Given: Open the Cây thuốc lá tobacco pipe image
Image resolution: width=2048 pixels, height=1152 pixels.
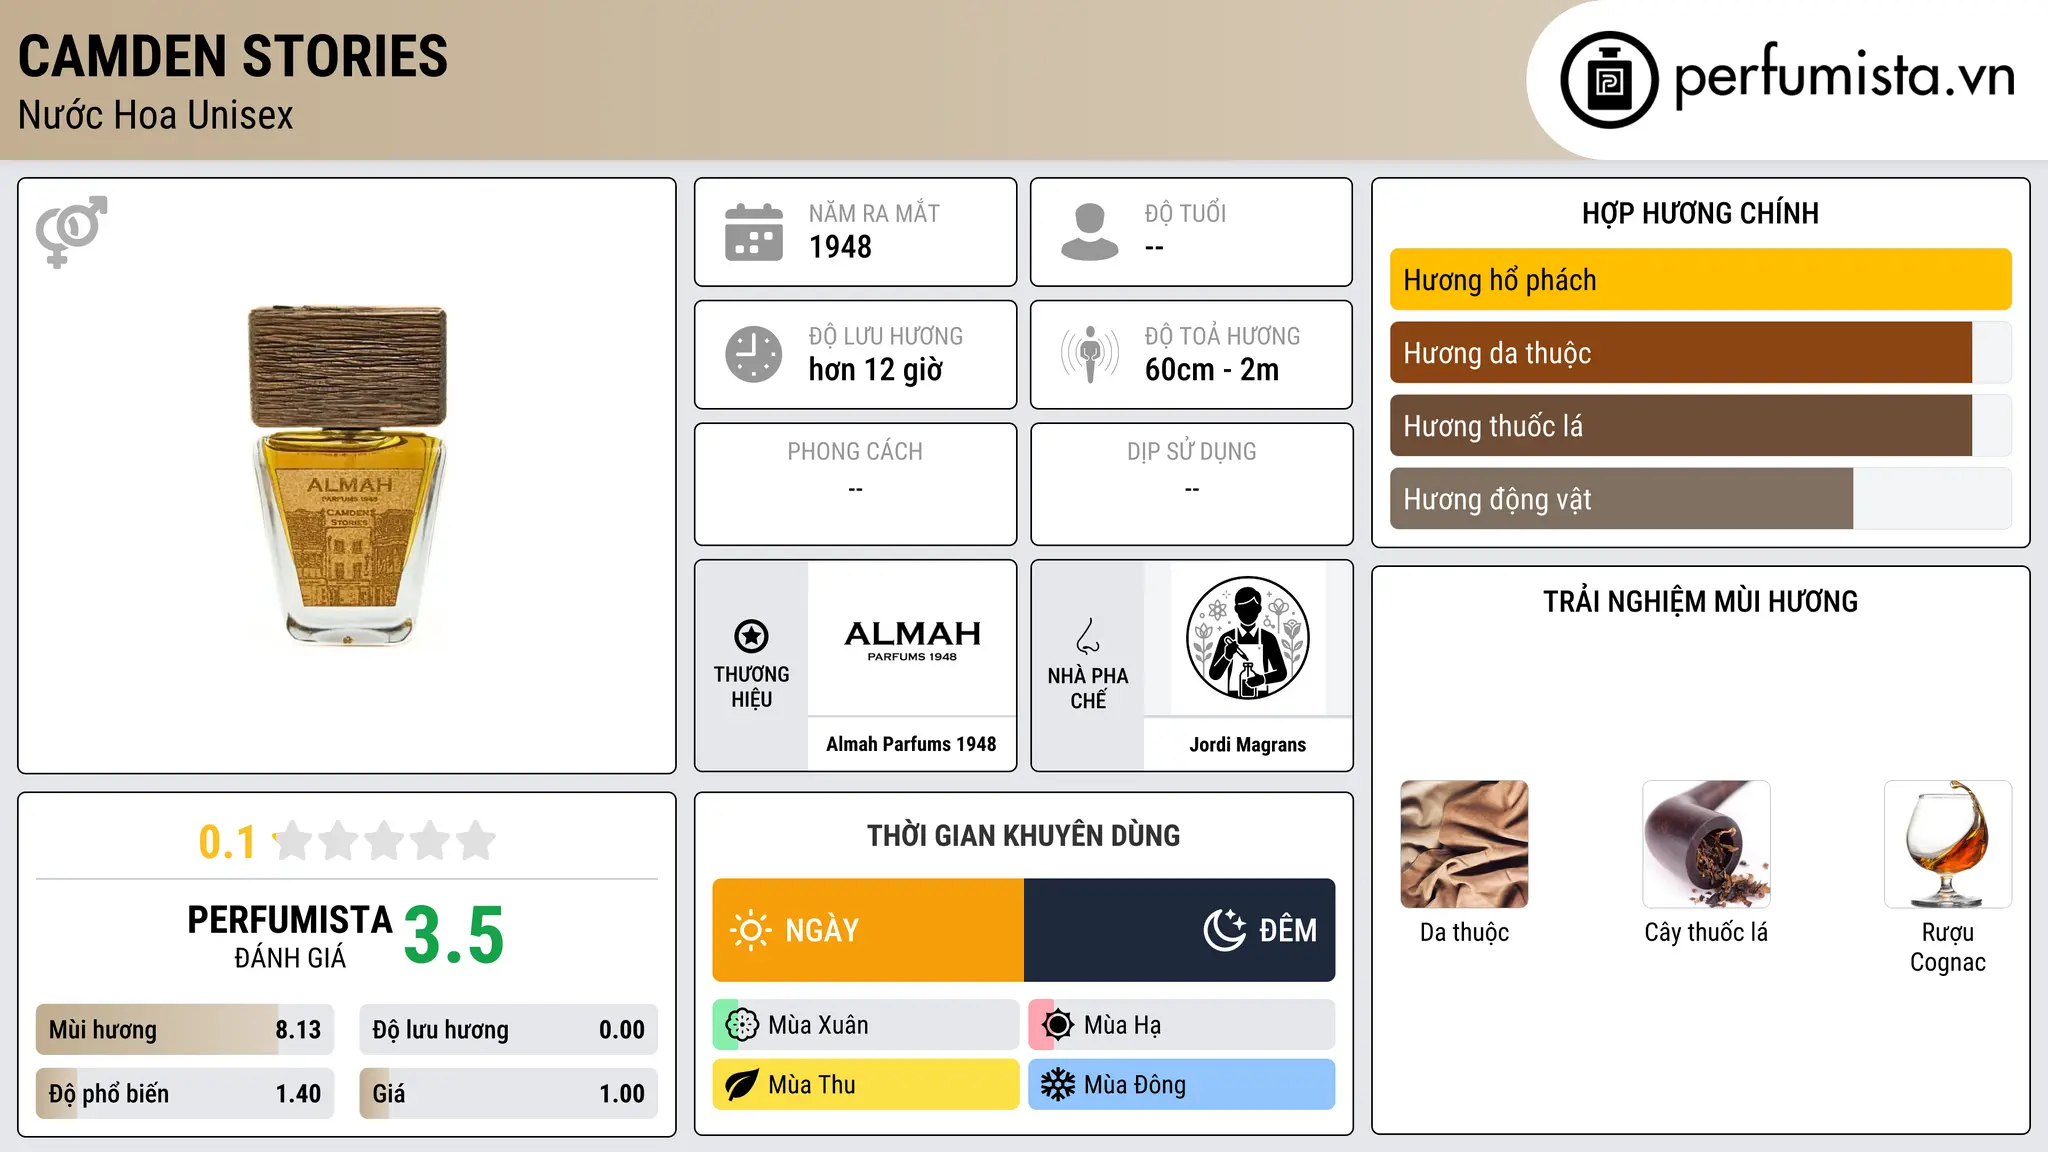Looking at the screenshot, I should [1707, 844].
